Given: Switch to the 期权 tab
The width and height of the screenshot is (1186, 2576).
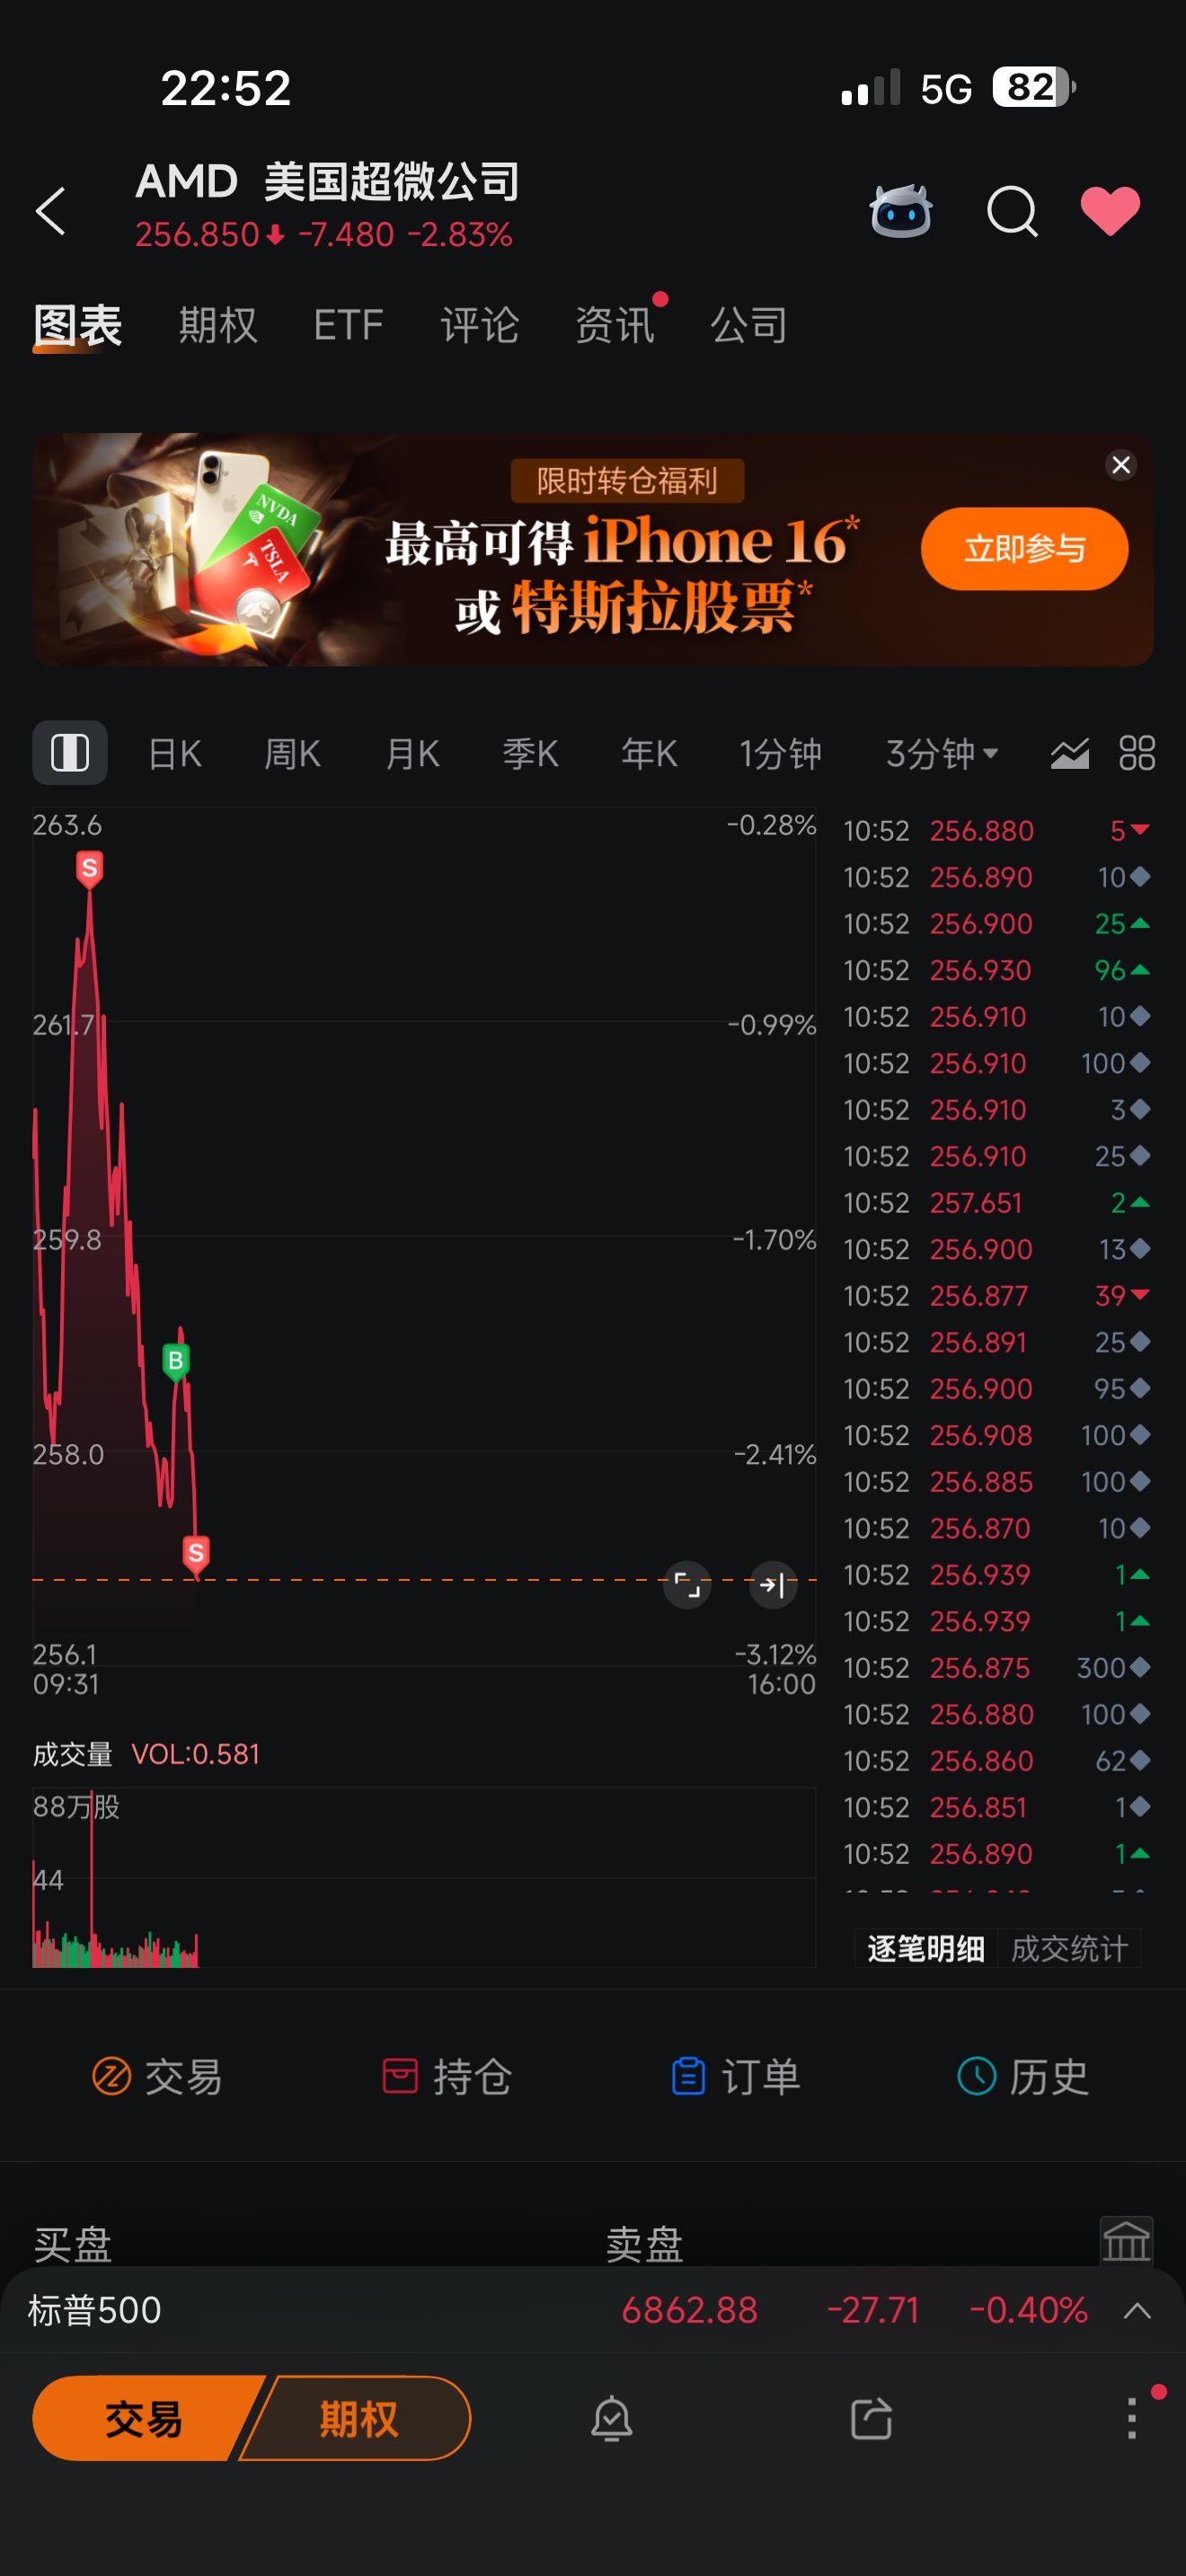Looking at the screenshot, I should [x=218, y=325].
